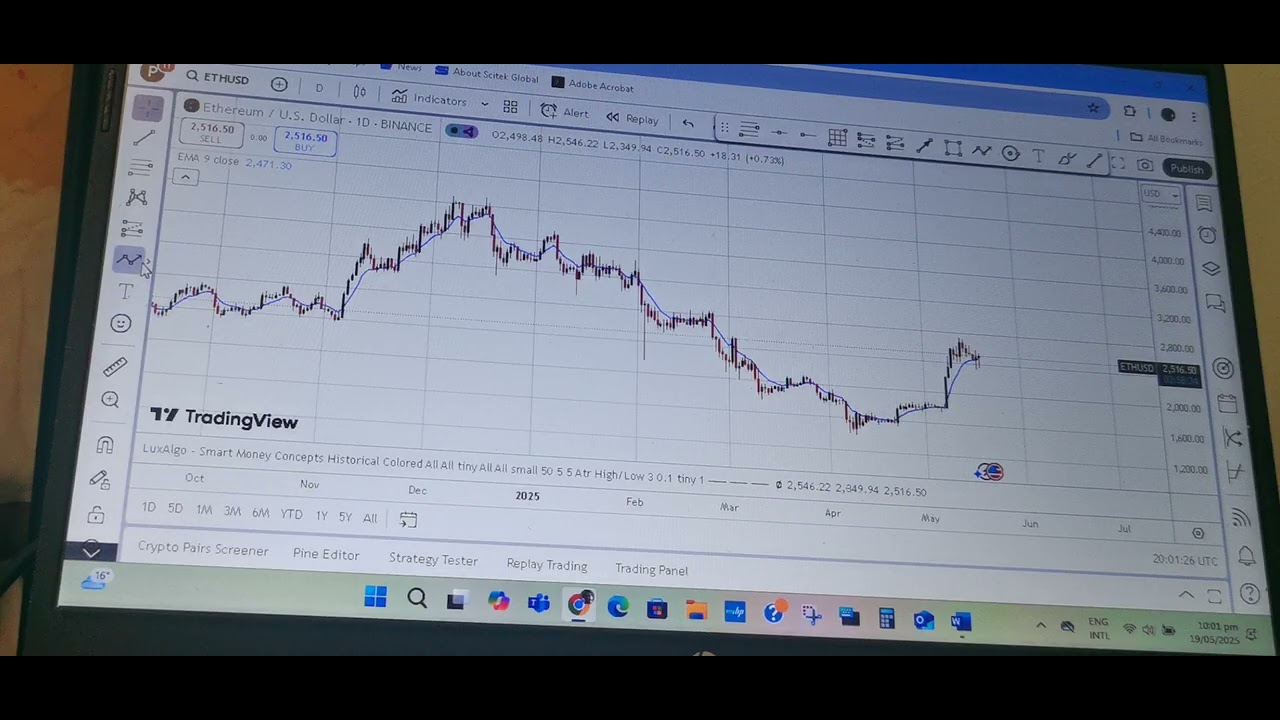Select the crosshair cursor tool

tap(148, 106)
